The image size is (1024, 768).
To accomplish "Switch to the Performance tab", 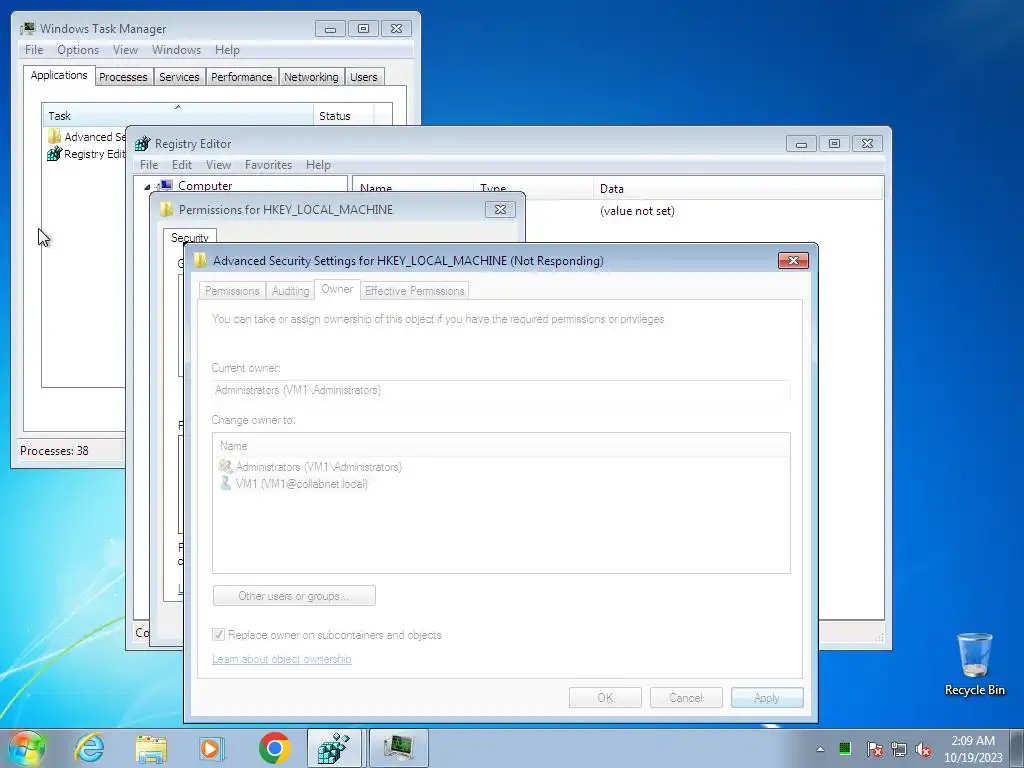I will pyautogui.click(x=242, y=77).
